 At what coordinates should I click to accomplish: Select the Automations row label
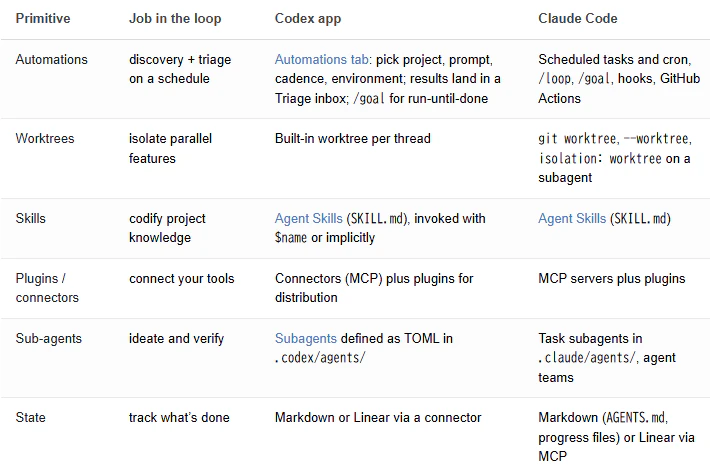coord(52,59)
